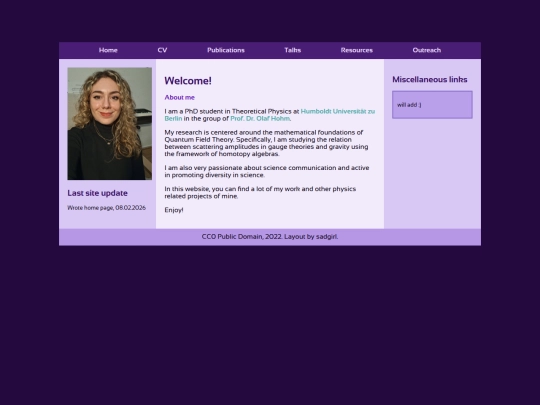
Task: Open the Resources navigation item
Action: [357, 50]
